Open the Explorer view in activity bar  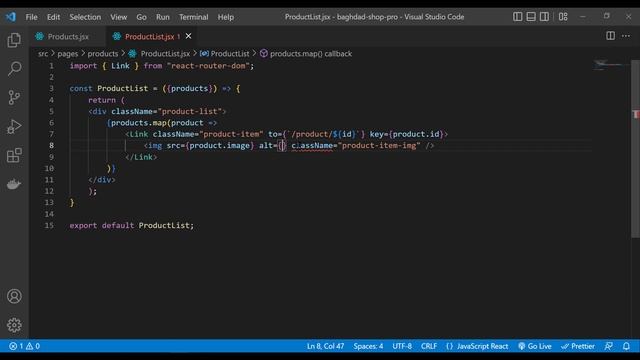14,40
